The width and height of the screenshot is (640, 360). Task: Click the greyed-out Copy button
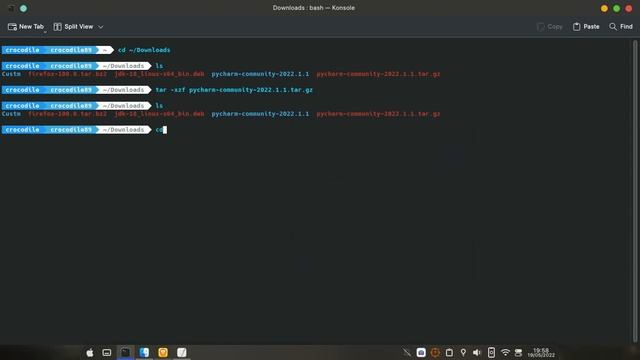[549, 27]
